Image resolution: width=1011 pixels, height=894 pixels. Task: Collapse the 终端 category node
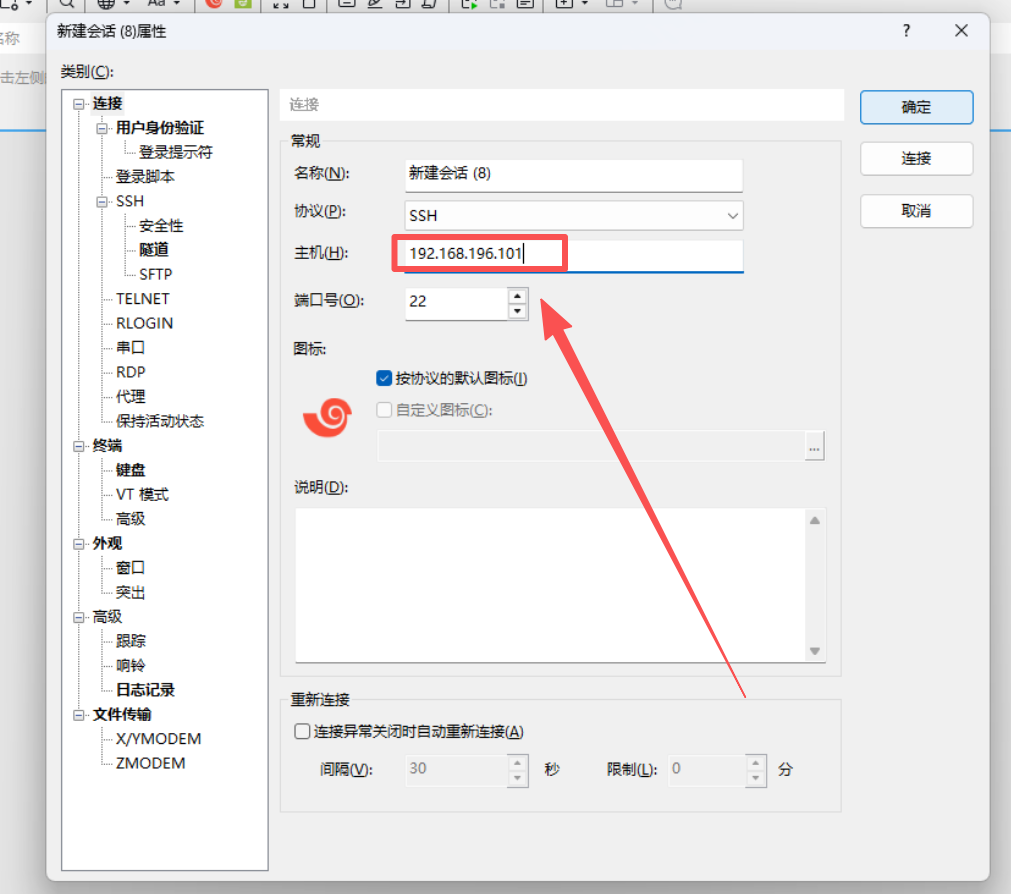pyautogui.click(x=78, y=446)
